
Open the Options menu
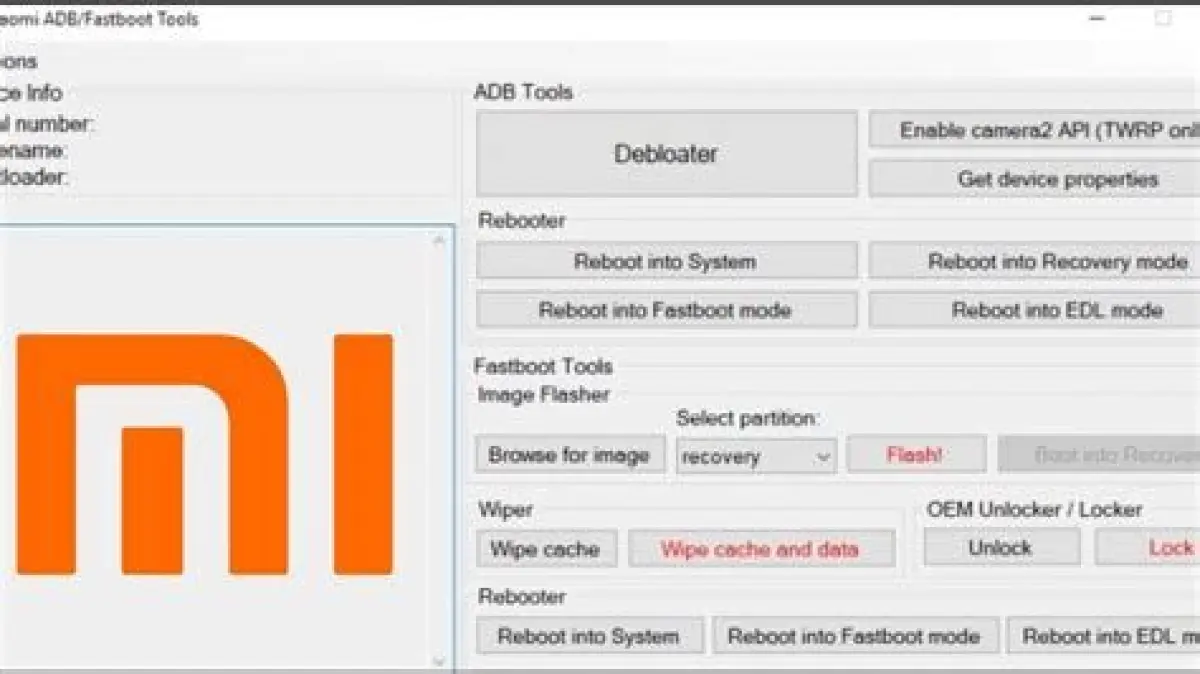pos(18,62)
